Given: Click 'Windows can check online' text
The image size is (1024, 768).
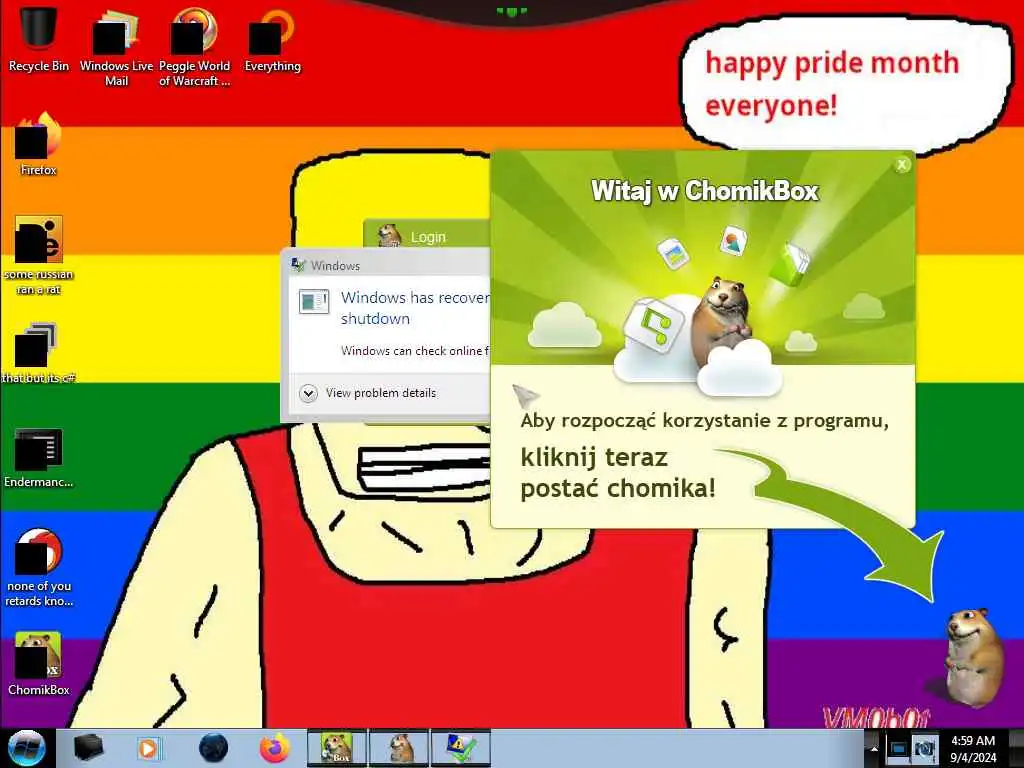Looking at the screenshot, I should click(x=415, y=351).
